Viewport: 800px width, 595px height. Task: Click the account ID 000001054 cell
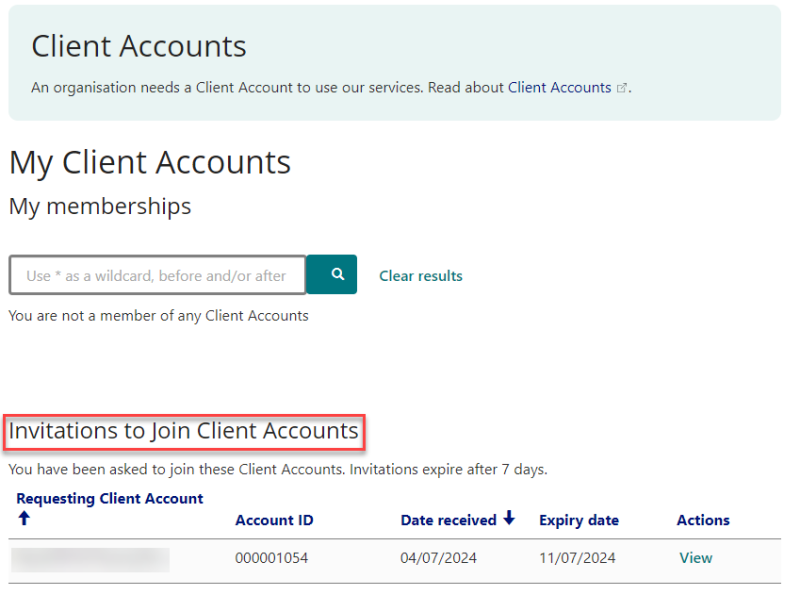272,558
